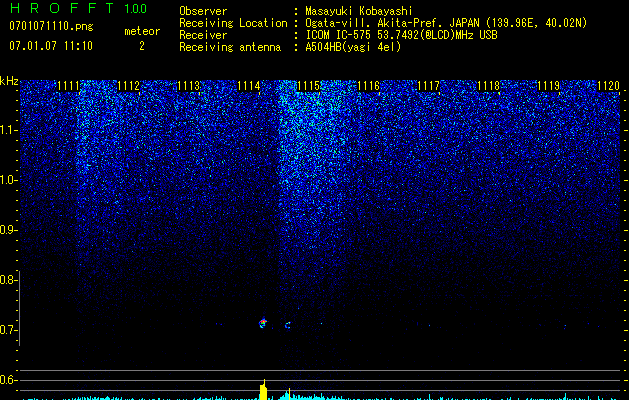Select the ICOM IC-575 53.7492 MHz USB text
Screen dimensions: 629x400
tap(402, 35)
